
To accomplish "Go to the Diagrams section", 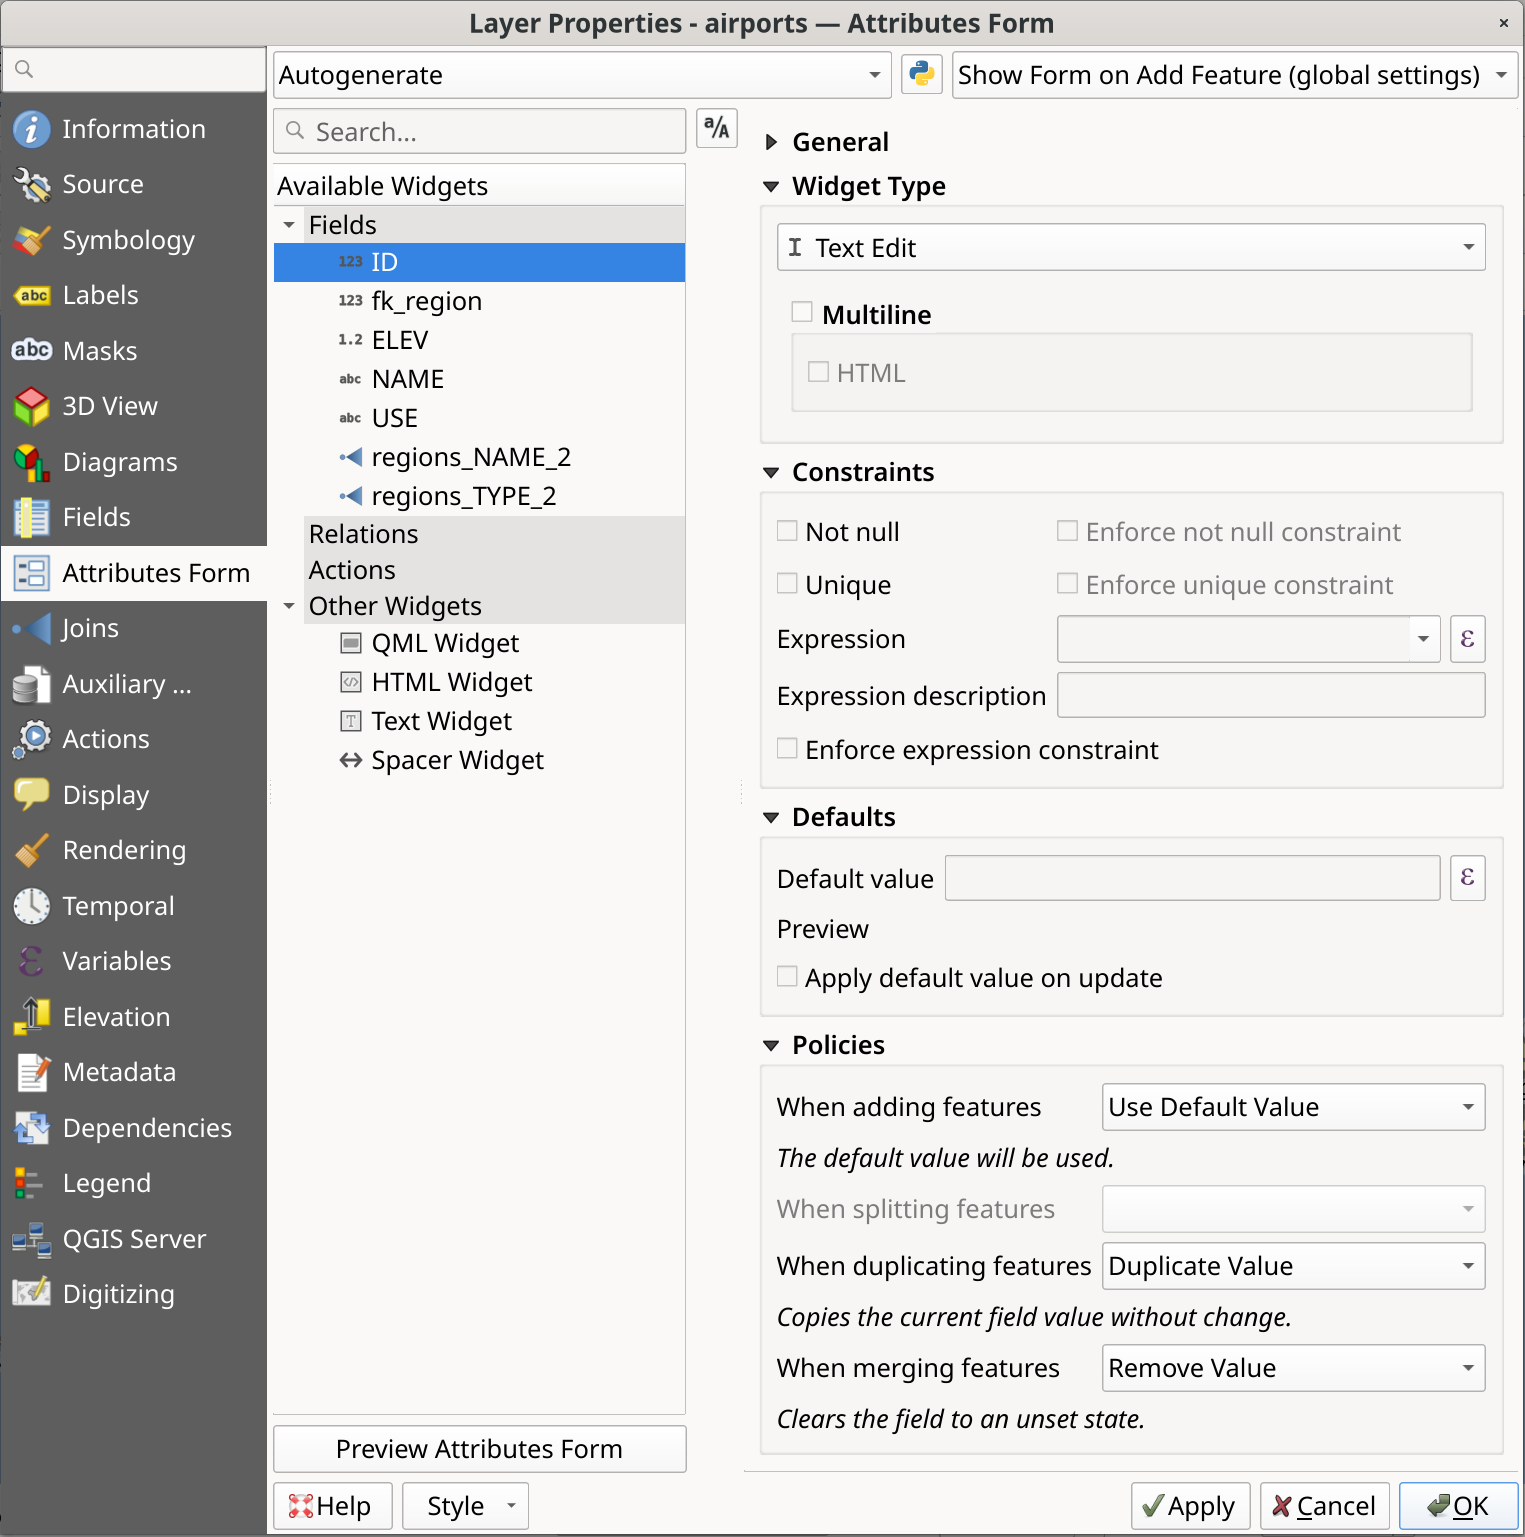I will tap(119, 462).
